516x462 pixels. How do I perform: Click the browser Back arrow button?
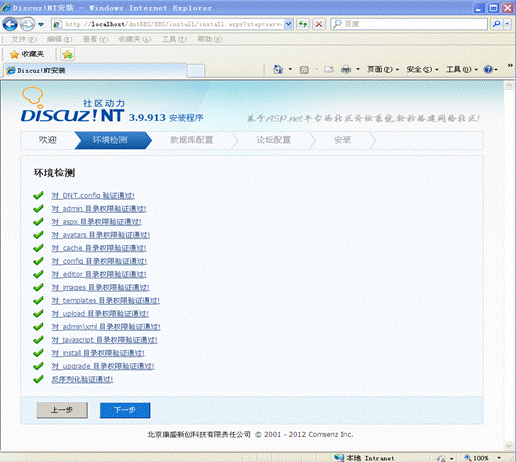click(10, 24)
